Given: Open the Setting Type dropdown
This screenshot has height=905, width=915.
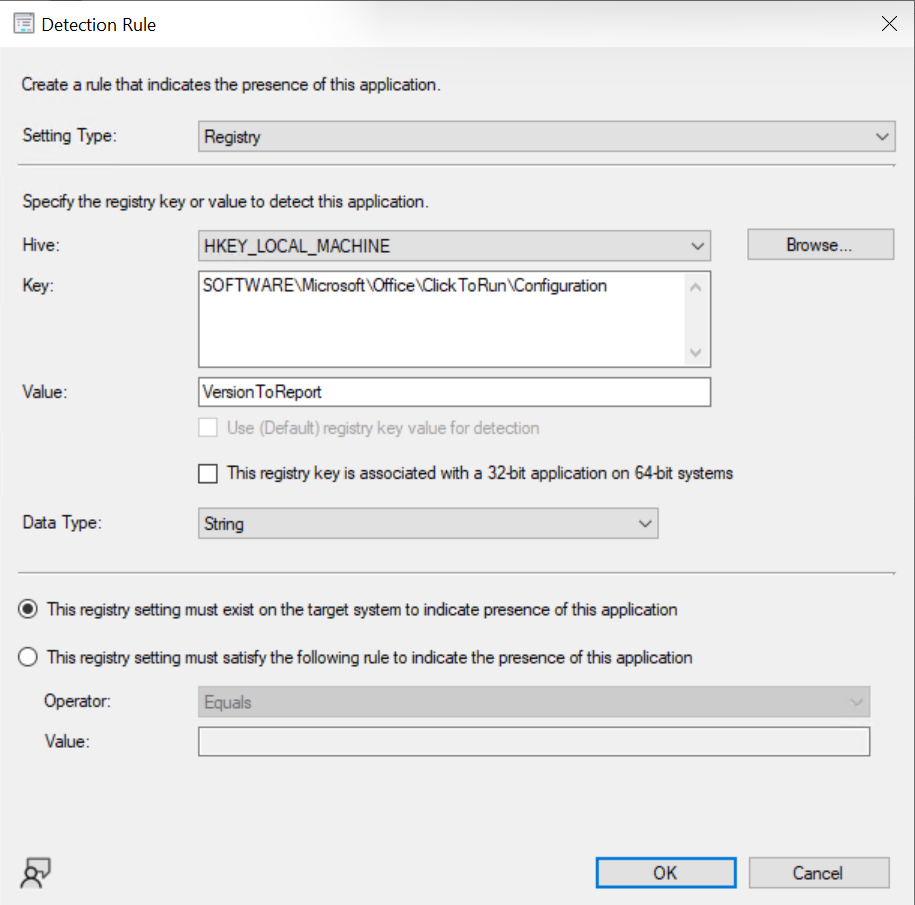Looking at the screenshot, I should 545,137.
